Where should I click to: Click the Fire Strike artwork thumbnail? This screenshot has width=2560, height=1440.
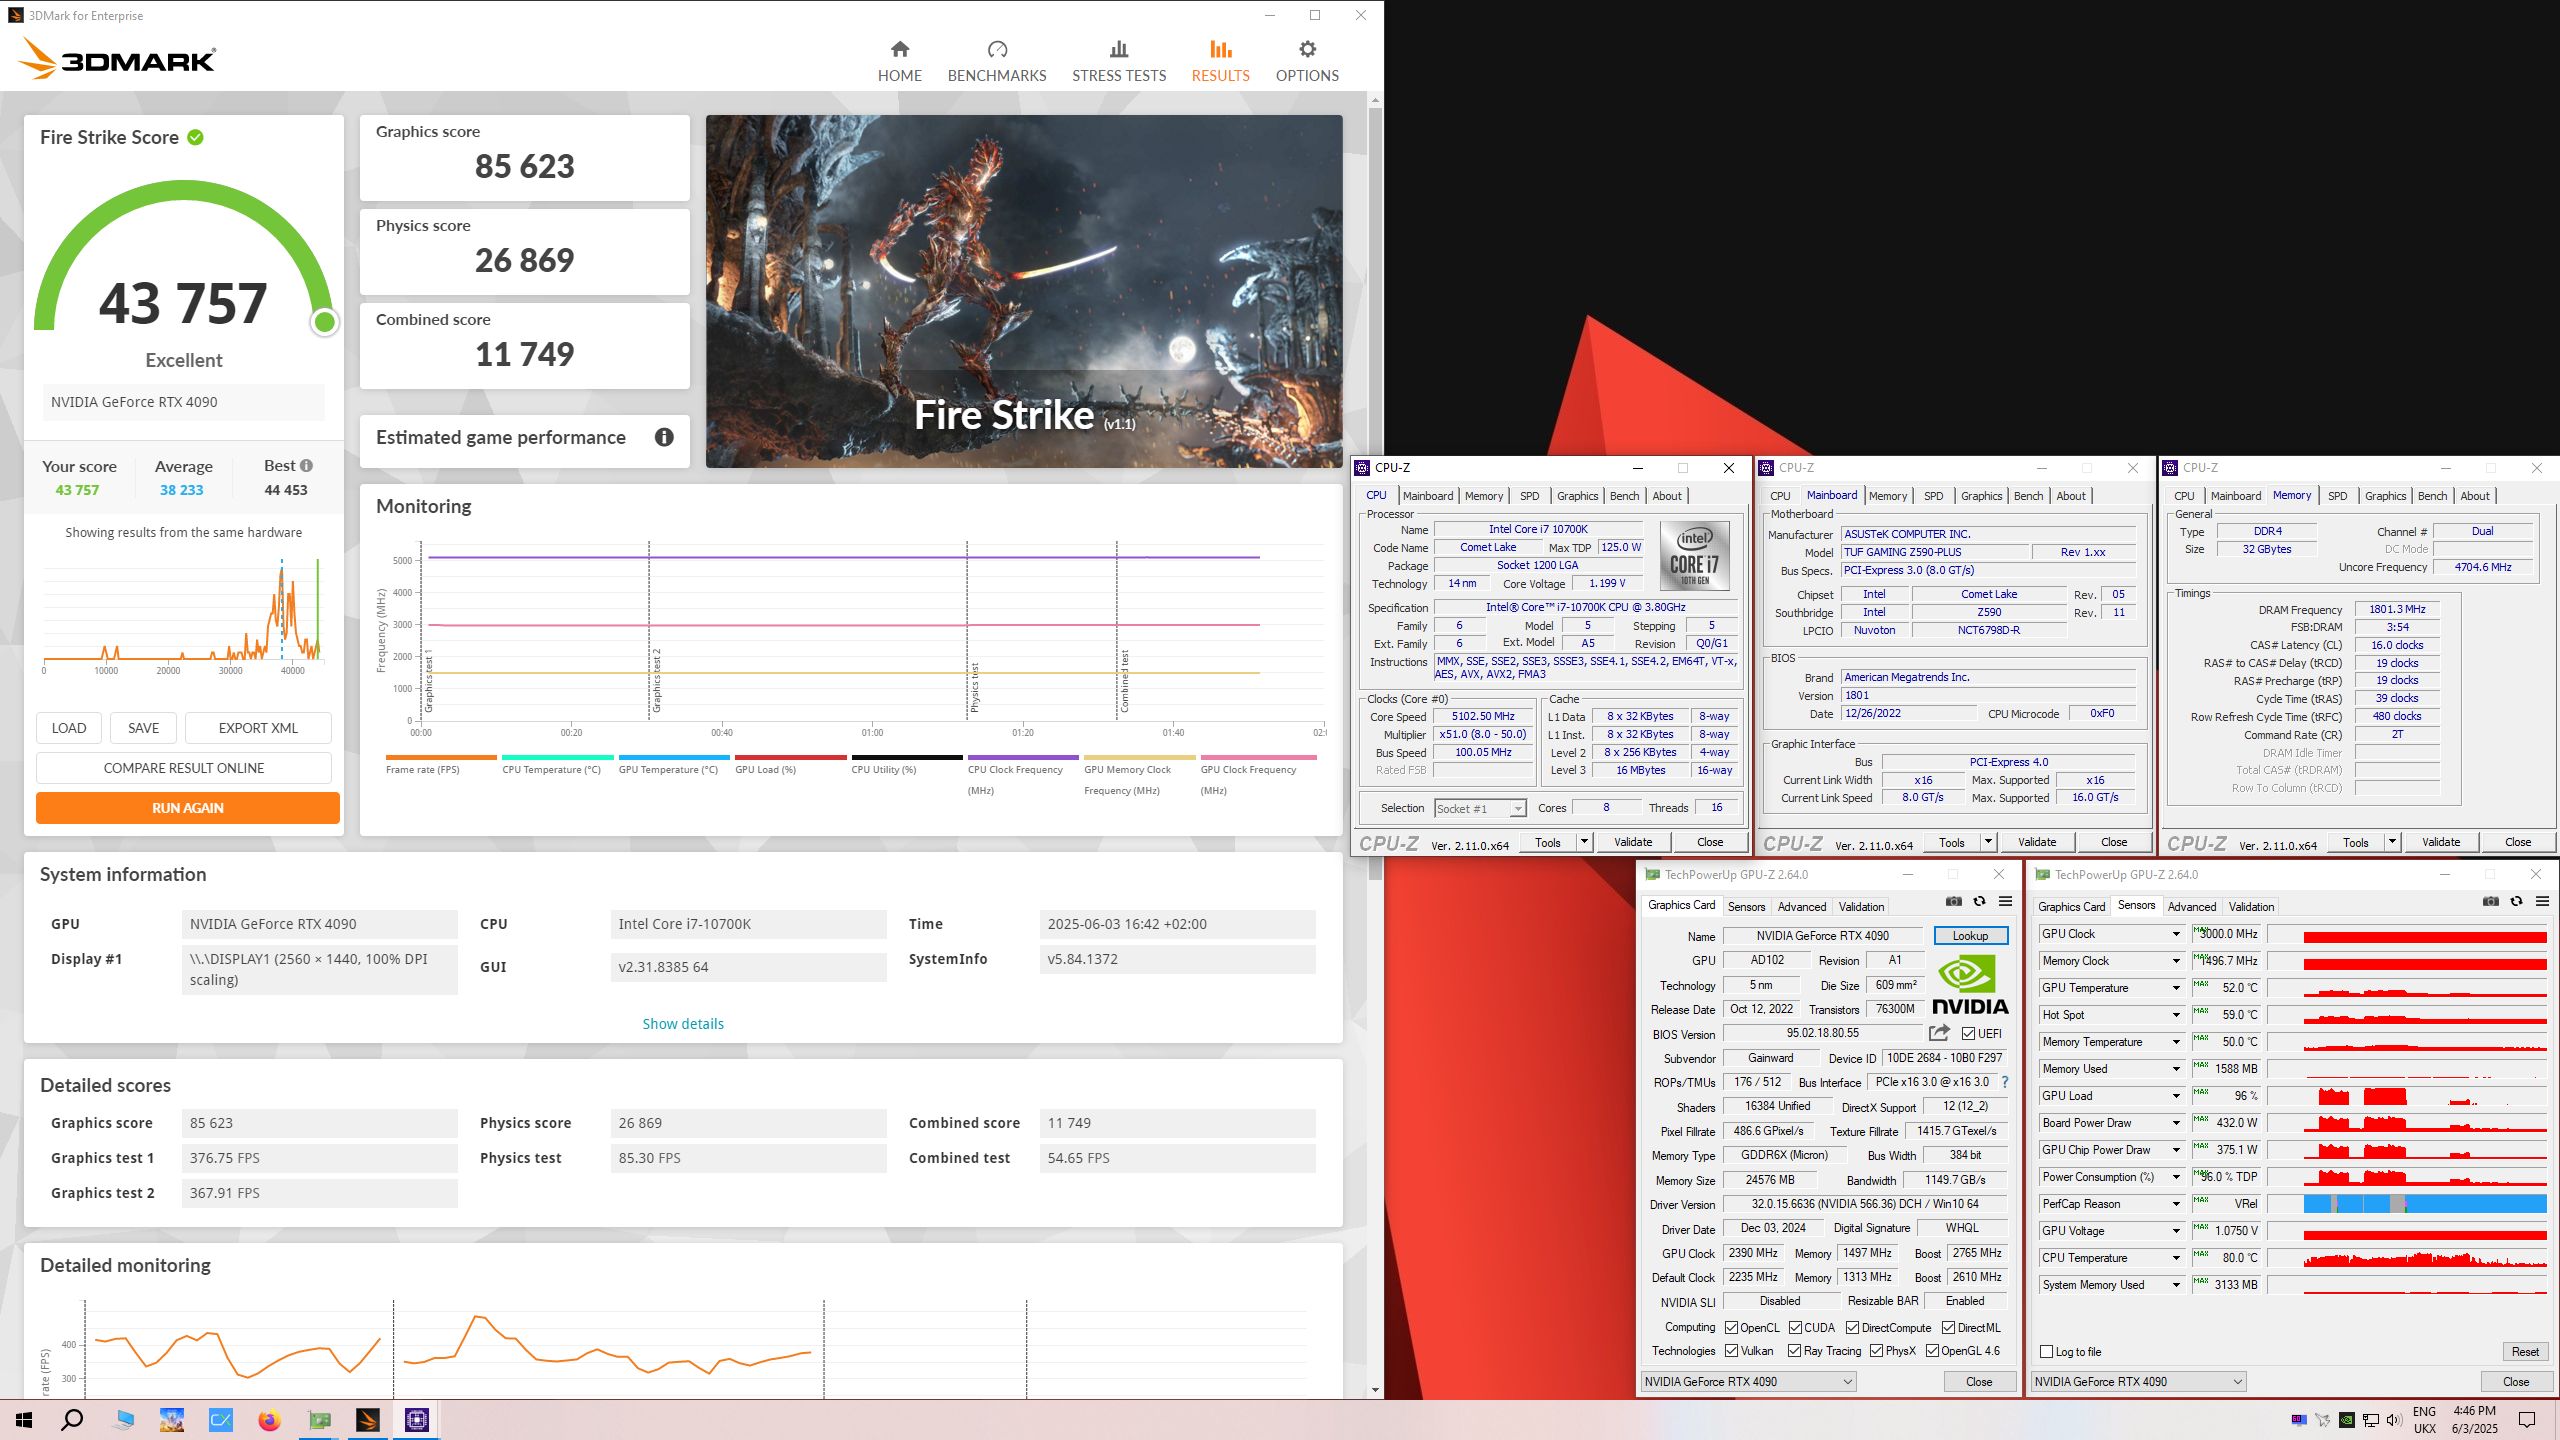pyautogui.click(x=1024, y=291)
